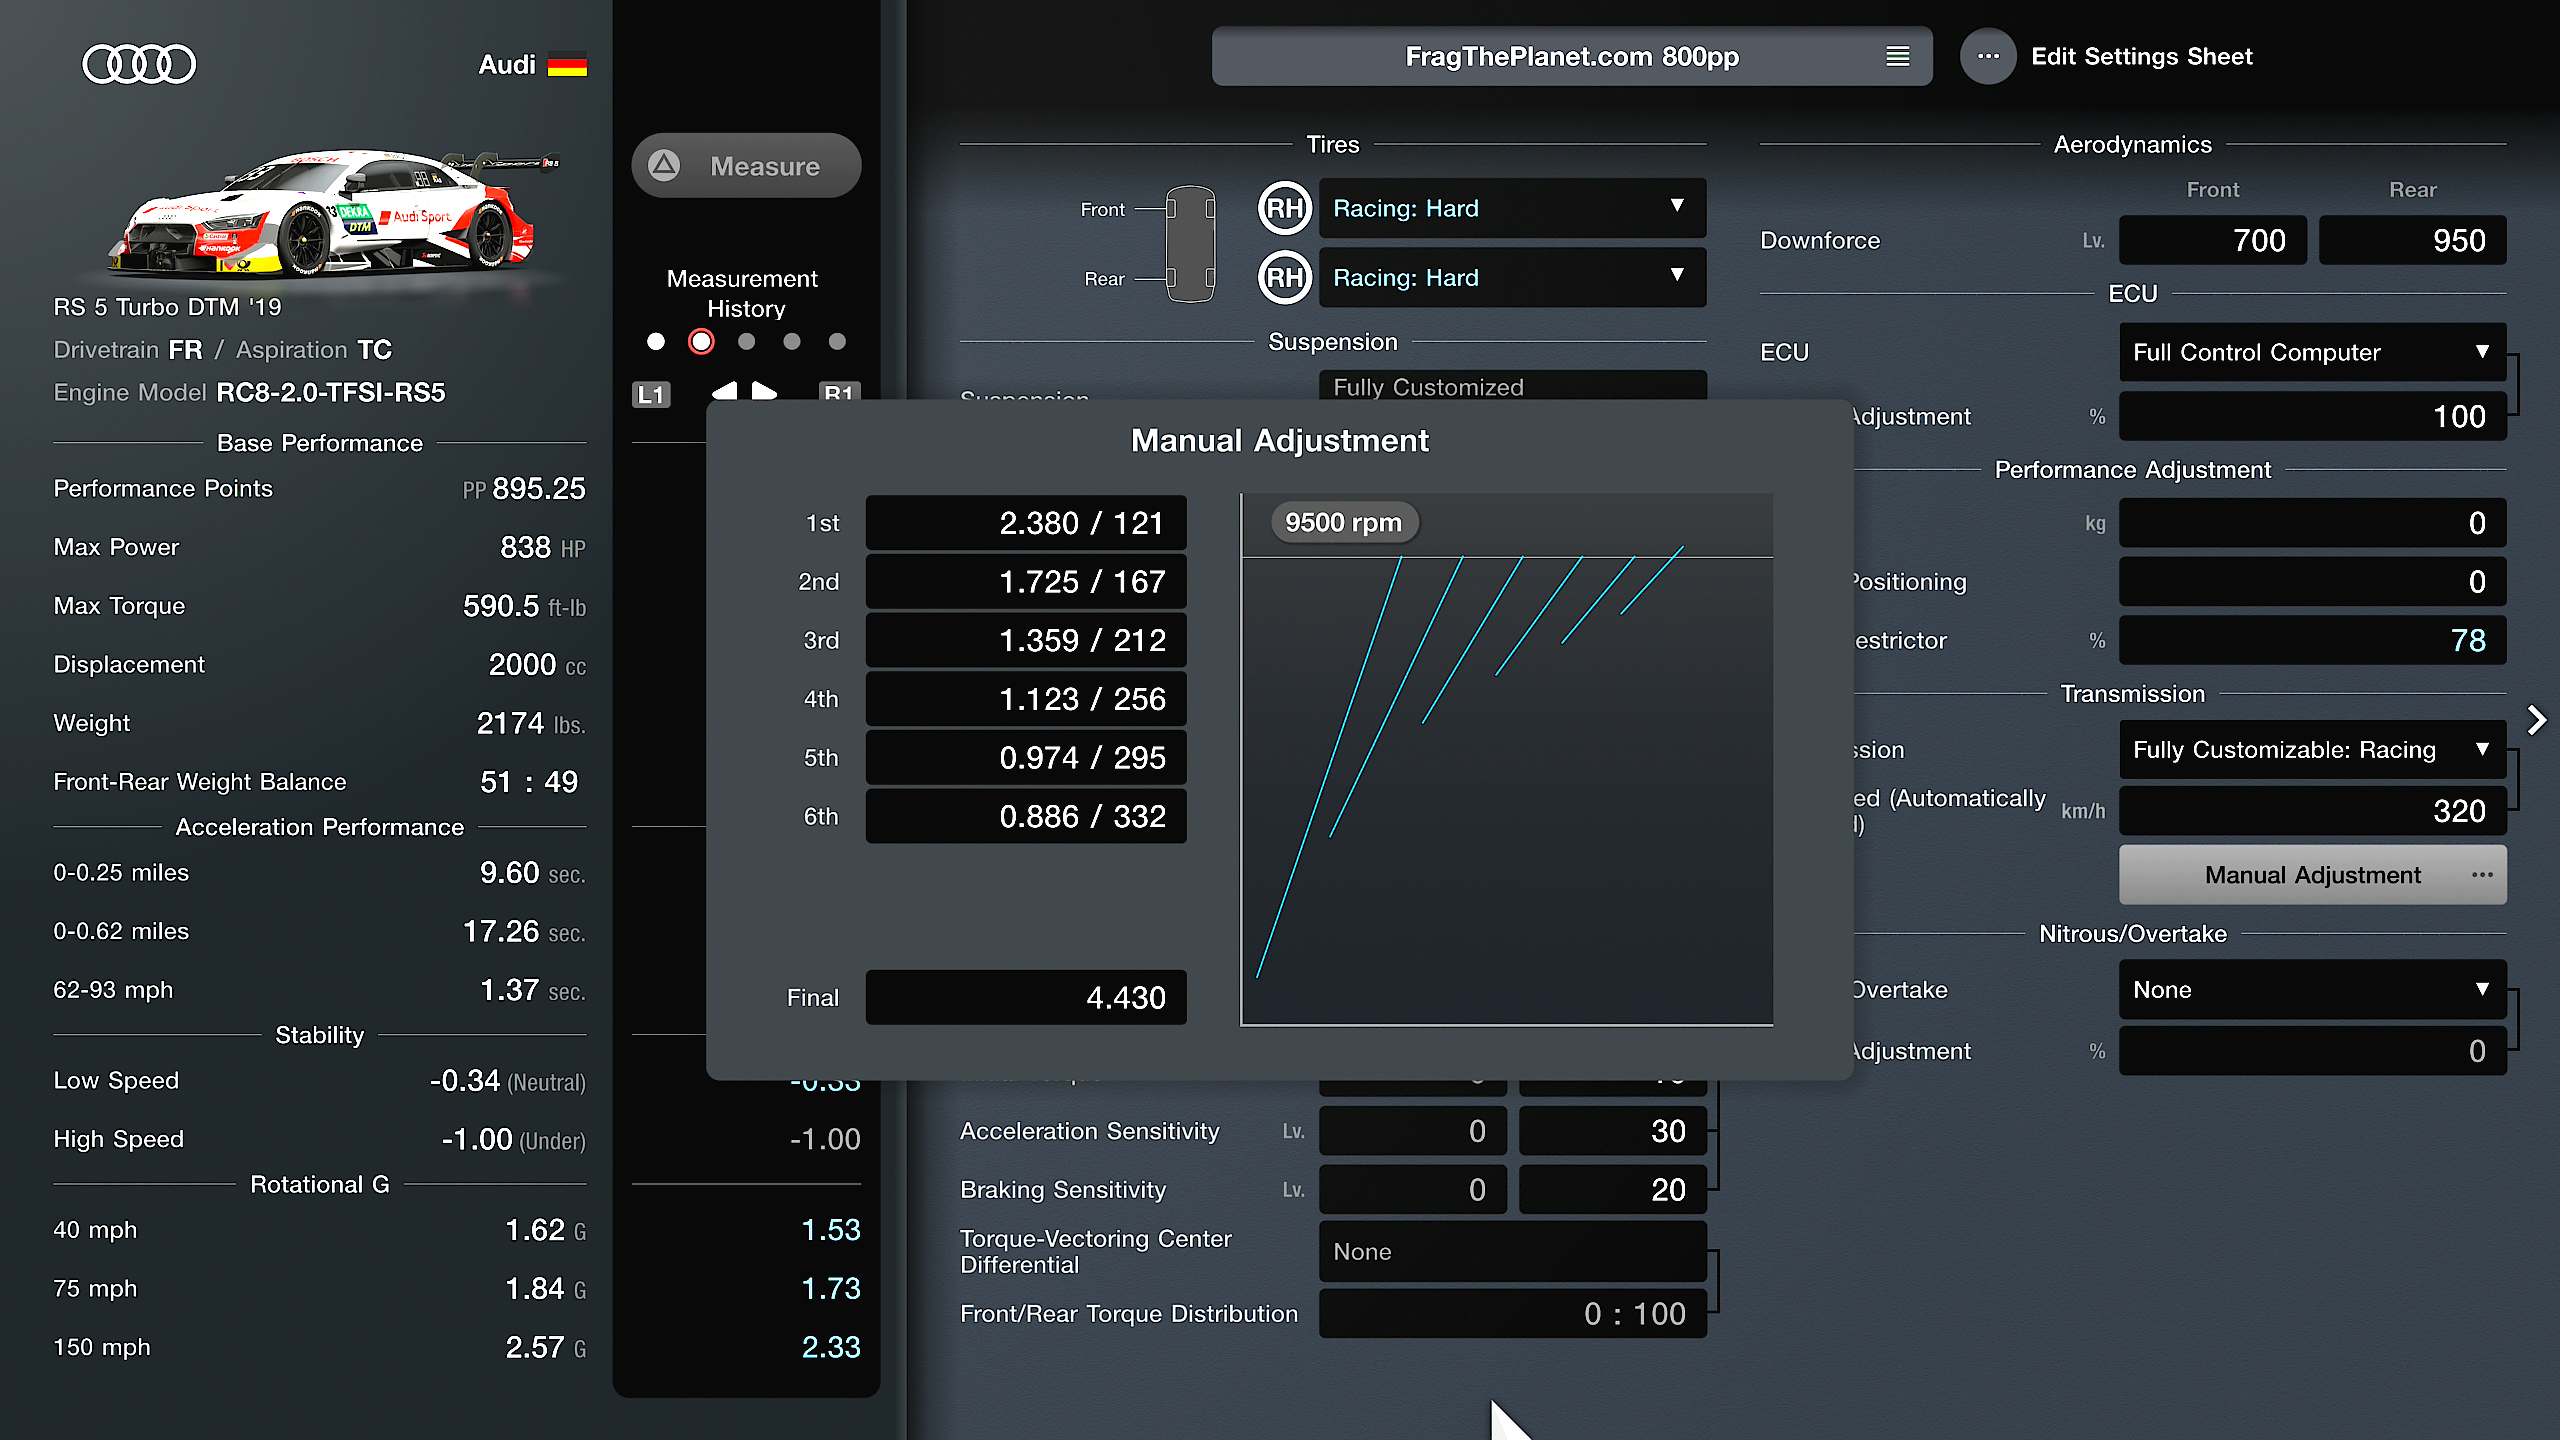Select the Front/Rear Torque Distribution 0 : 100
This screenshot has height=1440, width=2560.
pyautogui.click(x=1512, y=1314)
